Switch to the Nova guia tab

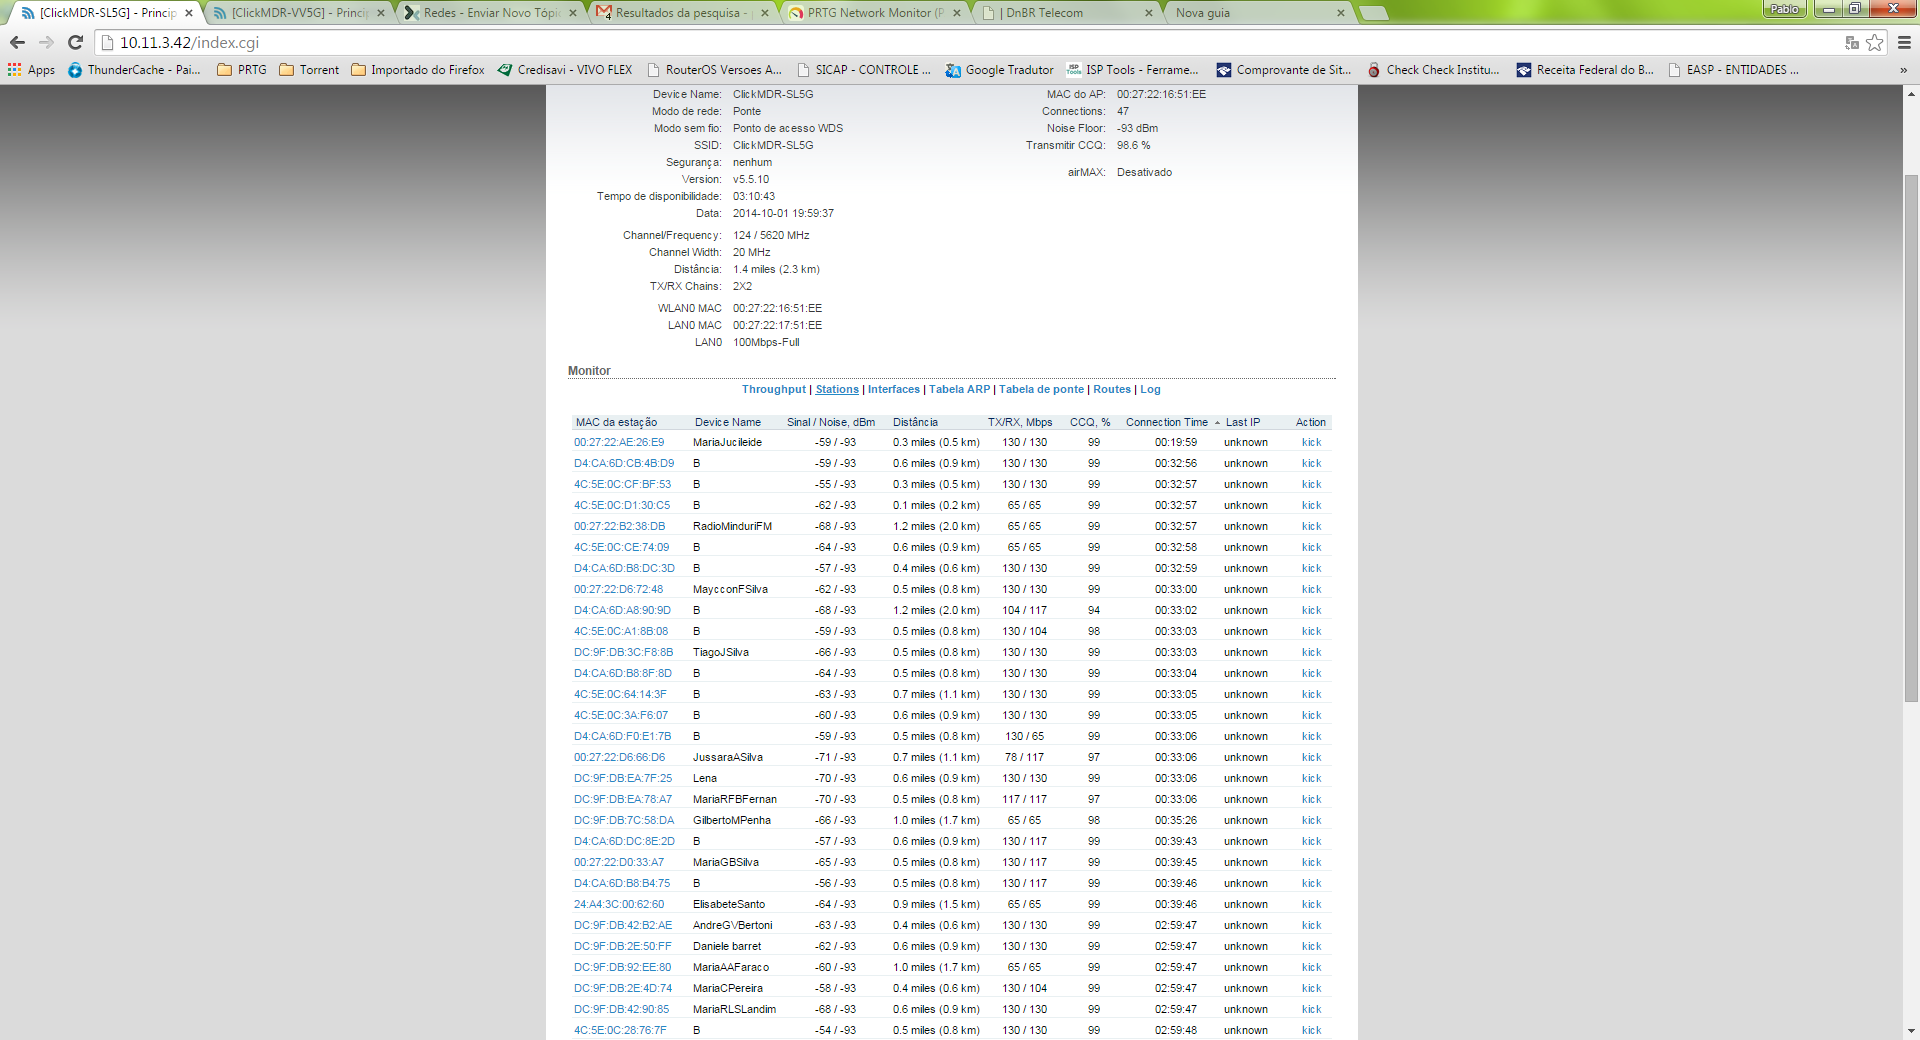(x=1257, y=13)
